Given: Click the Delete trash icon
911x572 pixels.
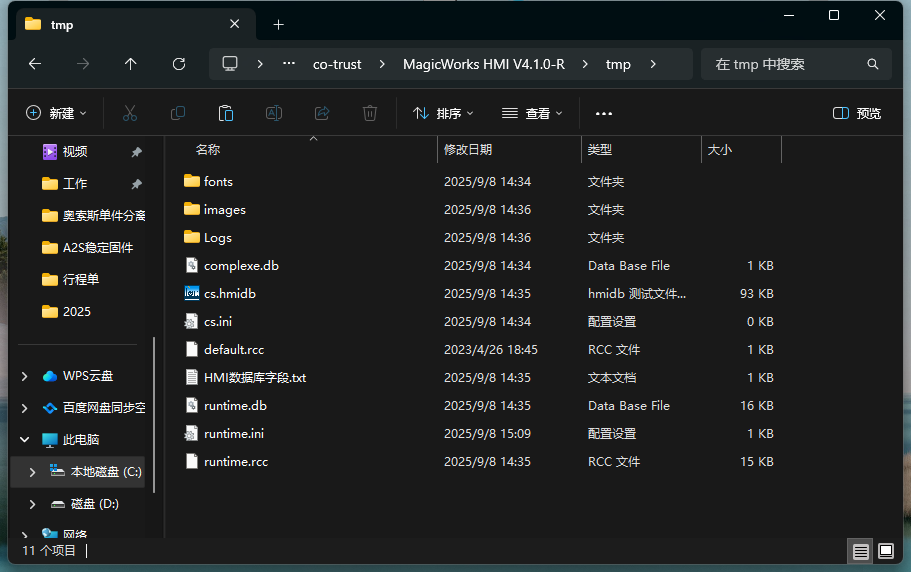Looking at the screenshot, I should [370, 113].
